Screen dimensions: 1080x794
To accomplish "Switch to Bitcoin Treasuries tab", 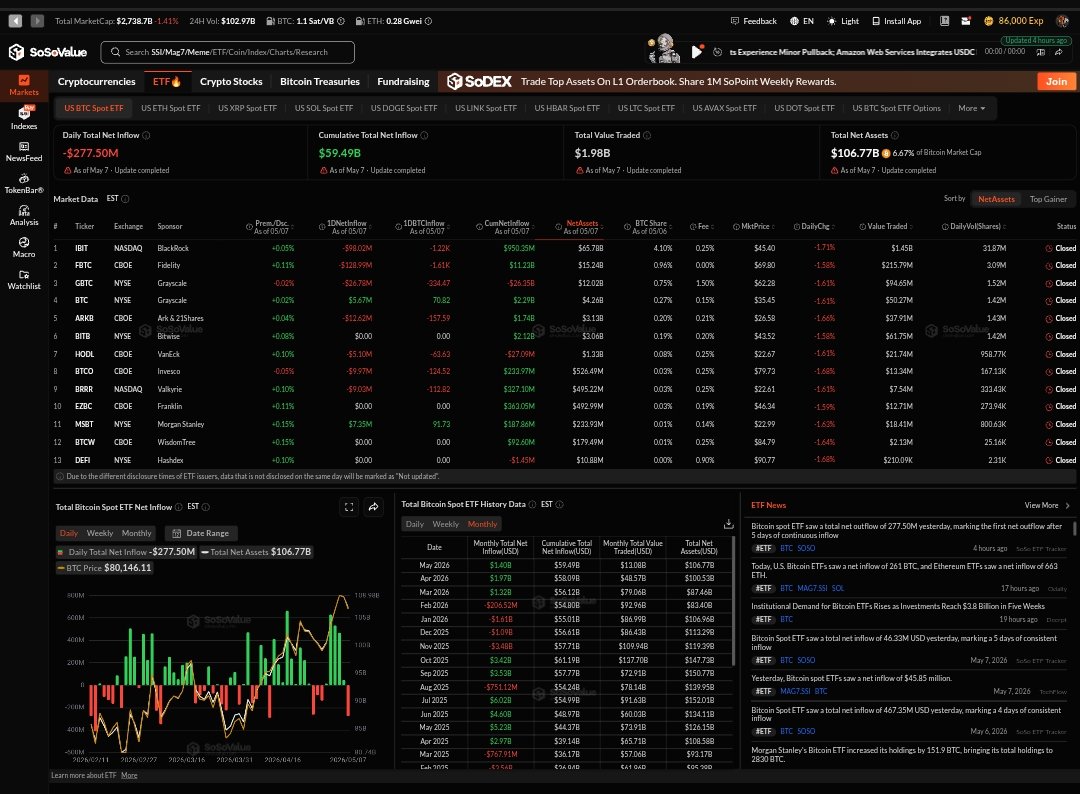I will tap(320, 81).
